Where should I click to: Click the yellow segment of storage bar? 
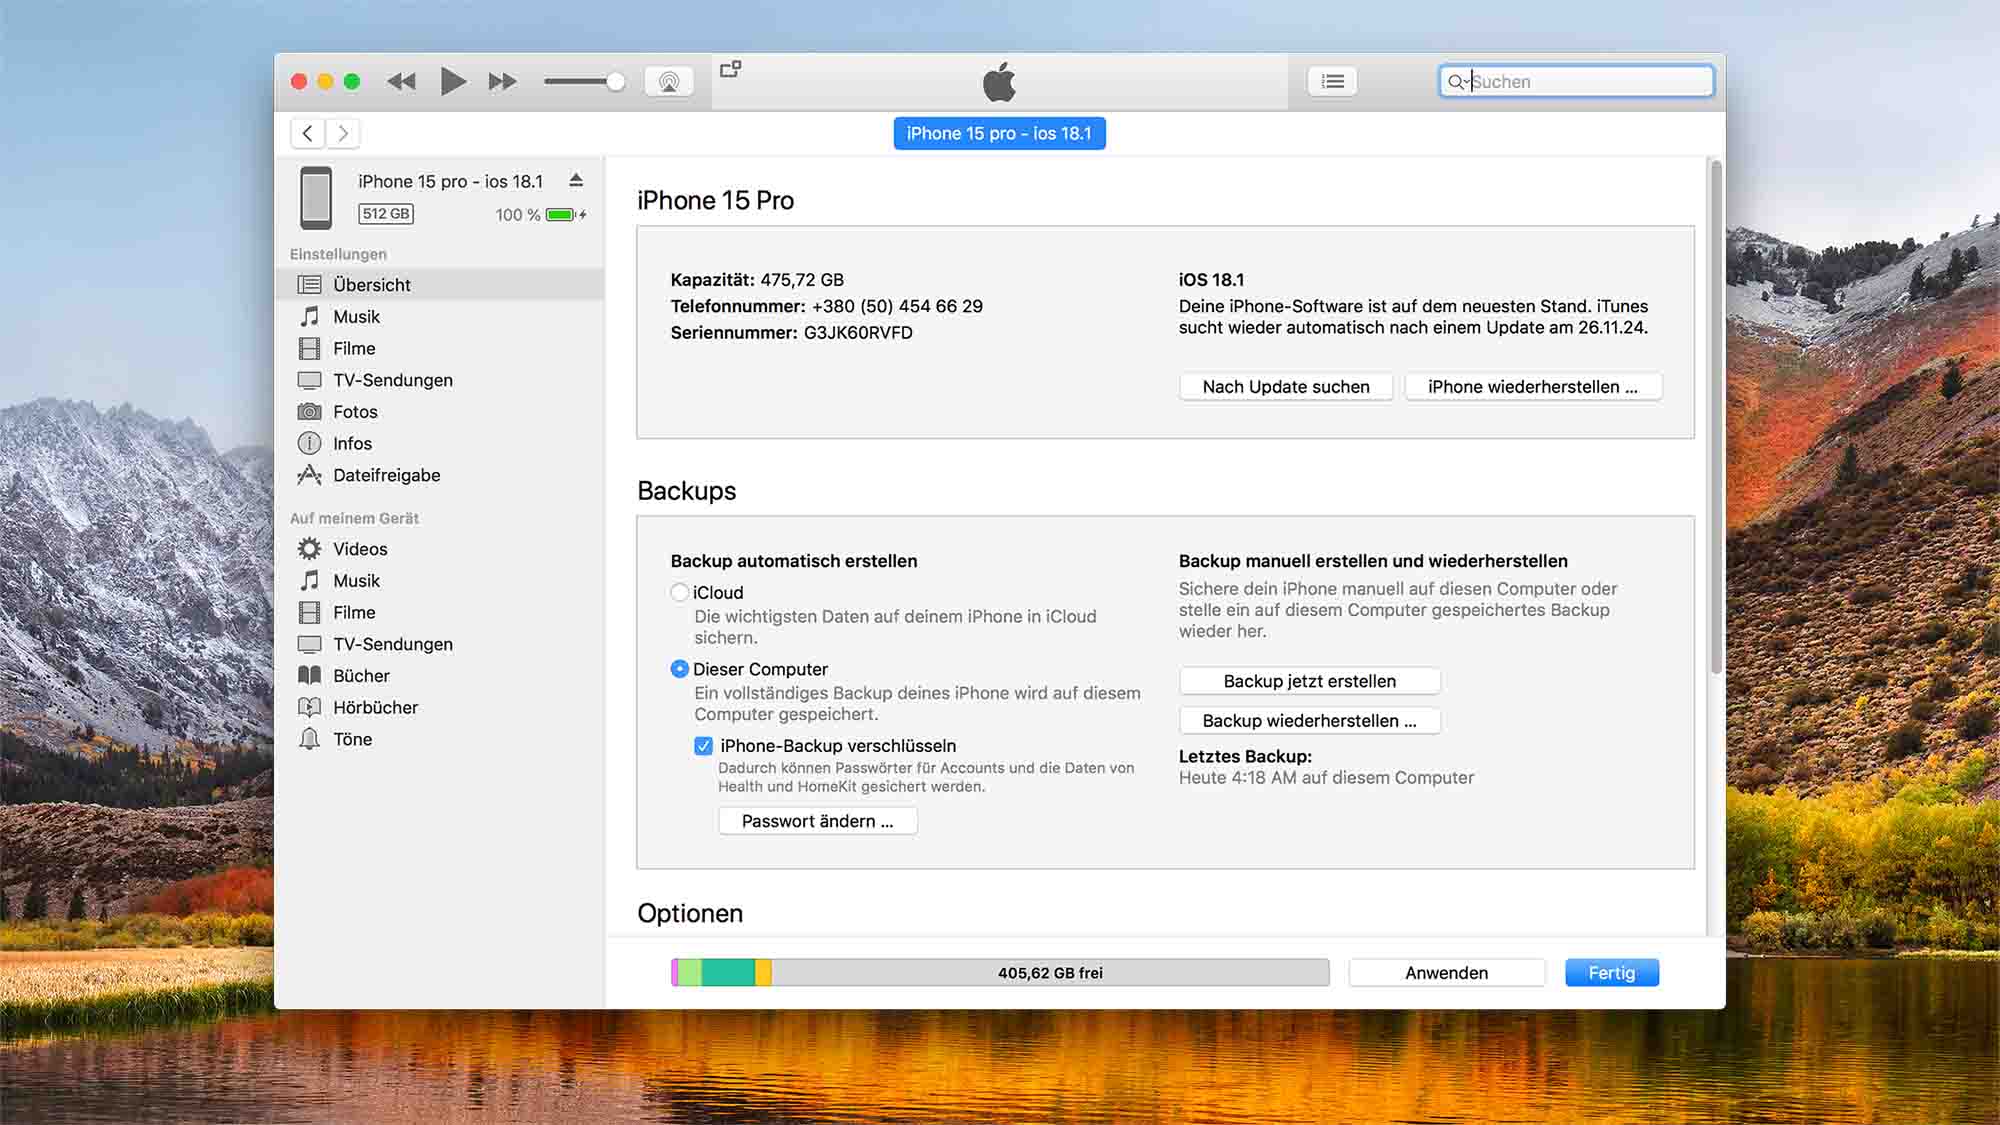pos(763,973)
